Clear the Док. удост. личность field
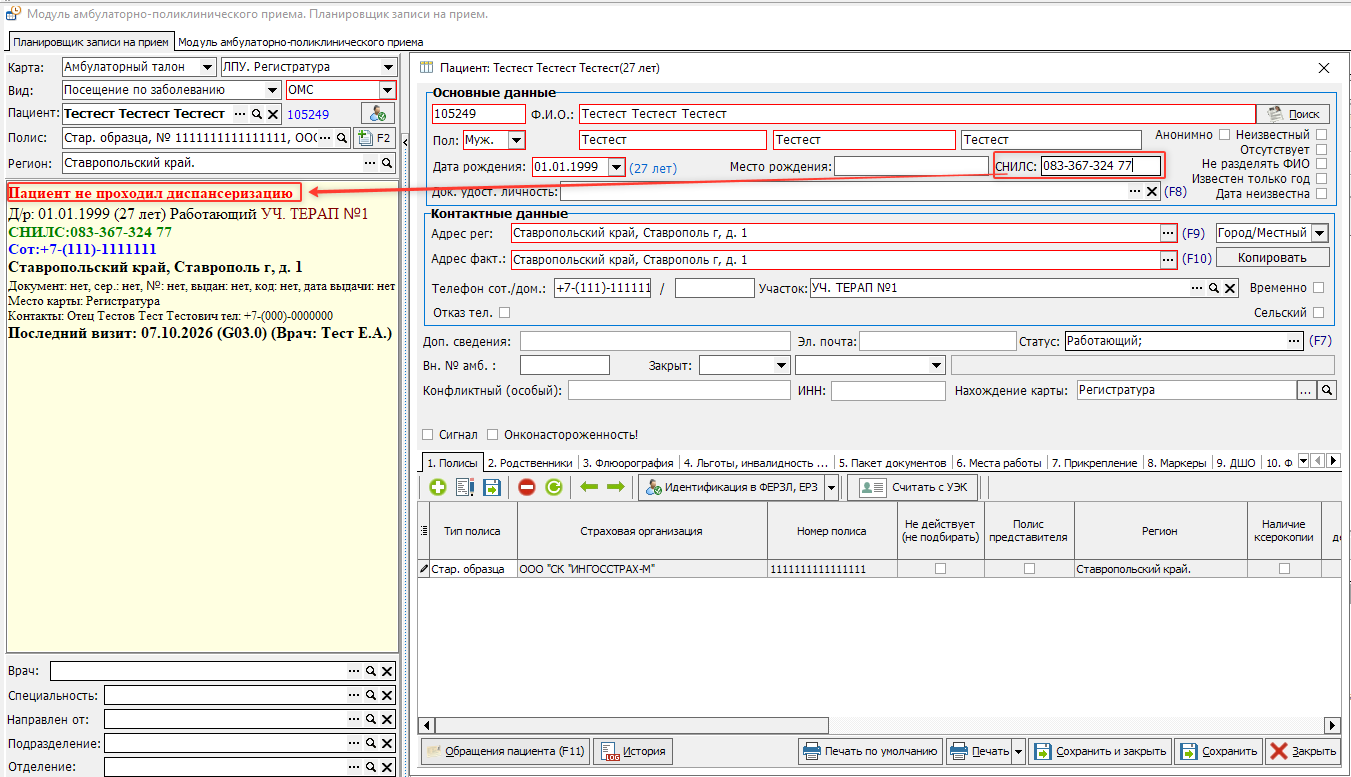This screenshot has width=1351, height=777. tap(1152, 191)
